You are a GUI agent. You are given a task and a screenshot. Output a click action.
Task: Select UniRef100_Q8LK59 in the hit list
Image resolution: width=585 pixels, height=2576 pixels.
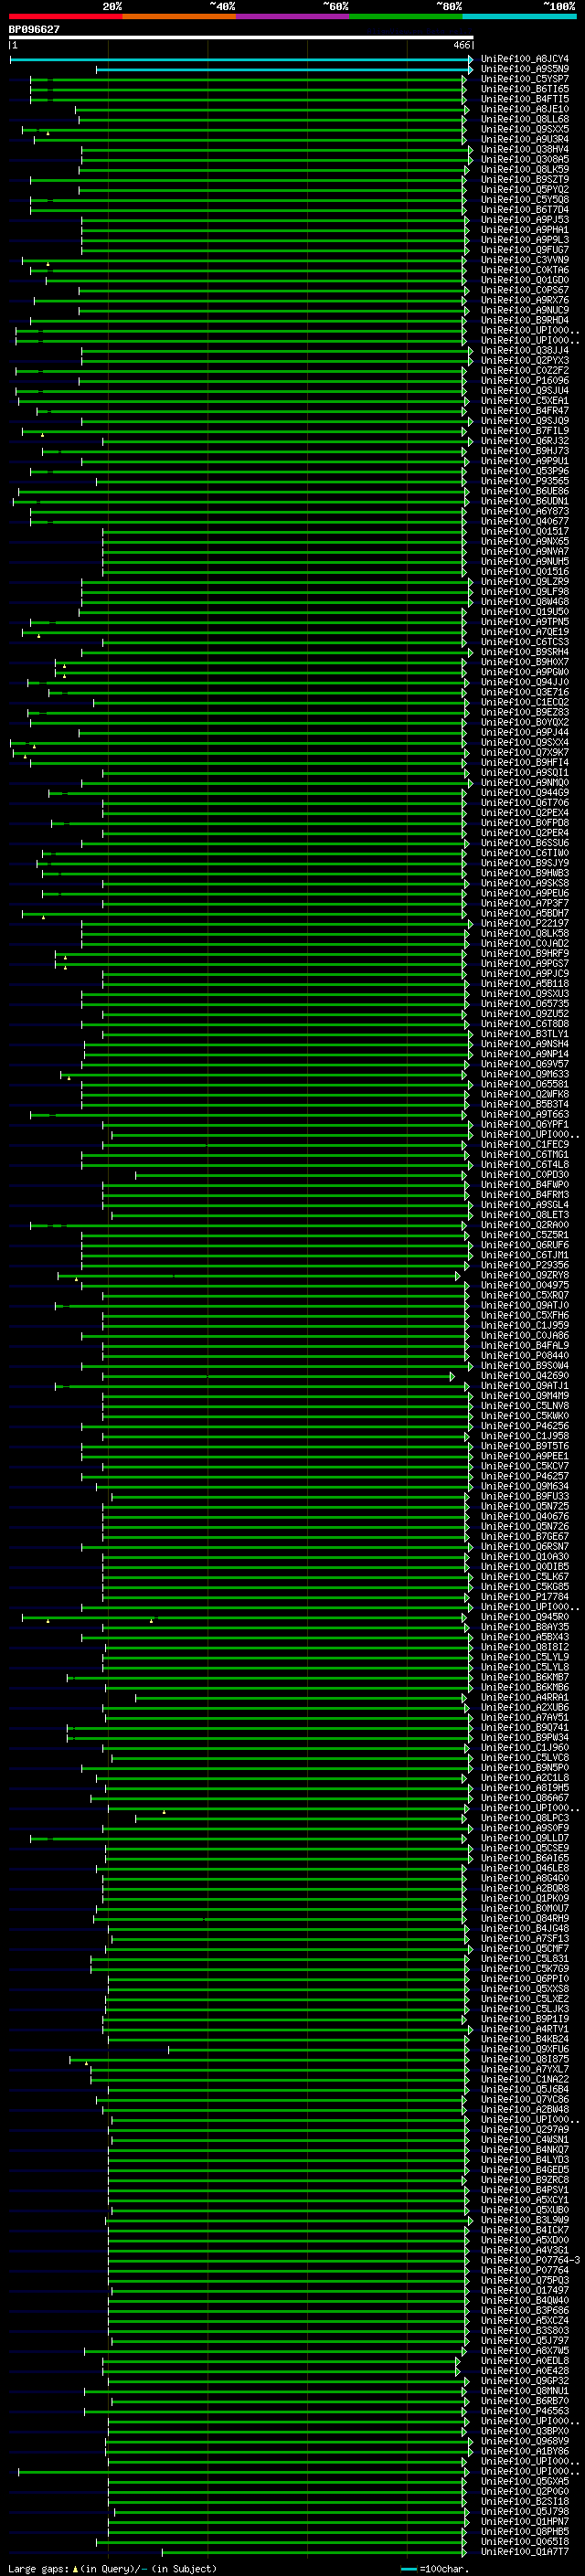(x=524, y=169)
